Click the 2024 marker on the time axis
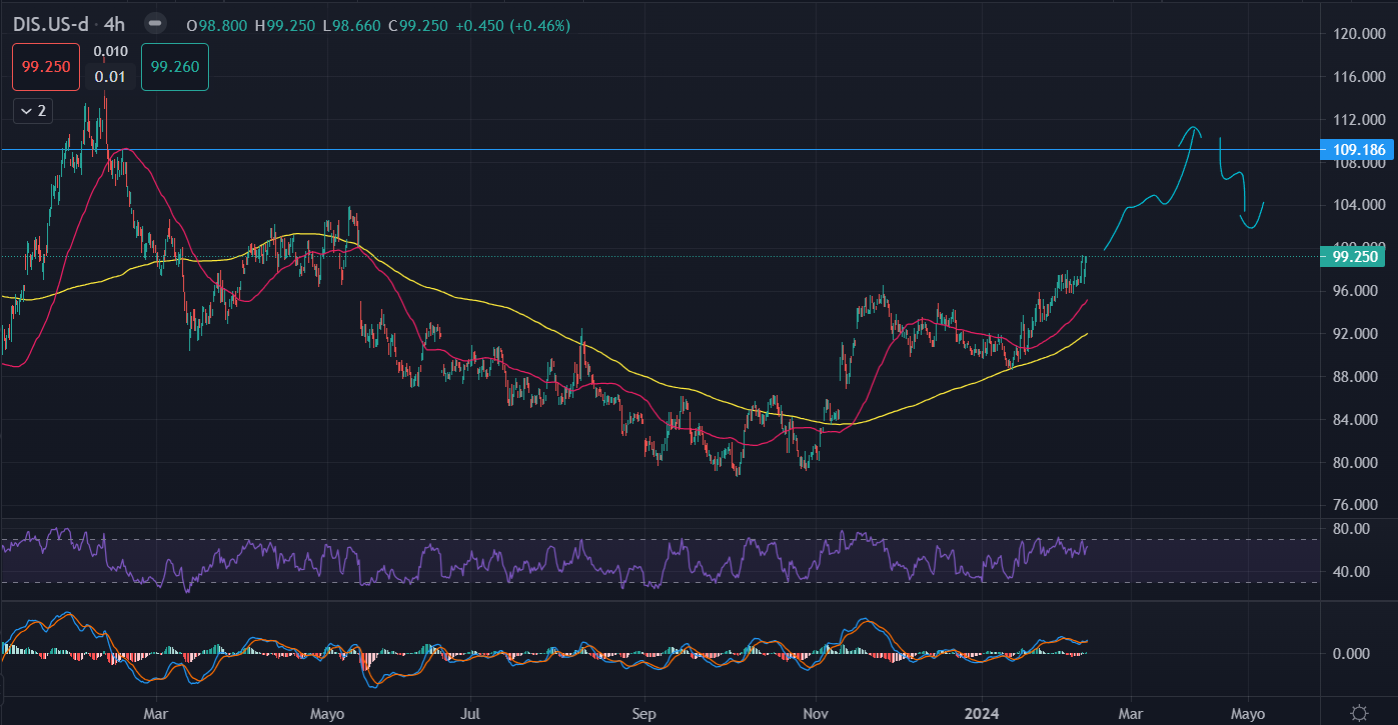The height and width of the screenshot is (725, 1398). pos(990,714)
